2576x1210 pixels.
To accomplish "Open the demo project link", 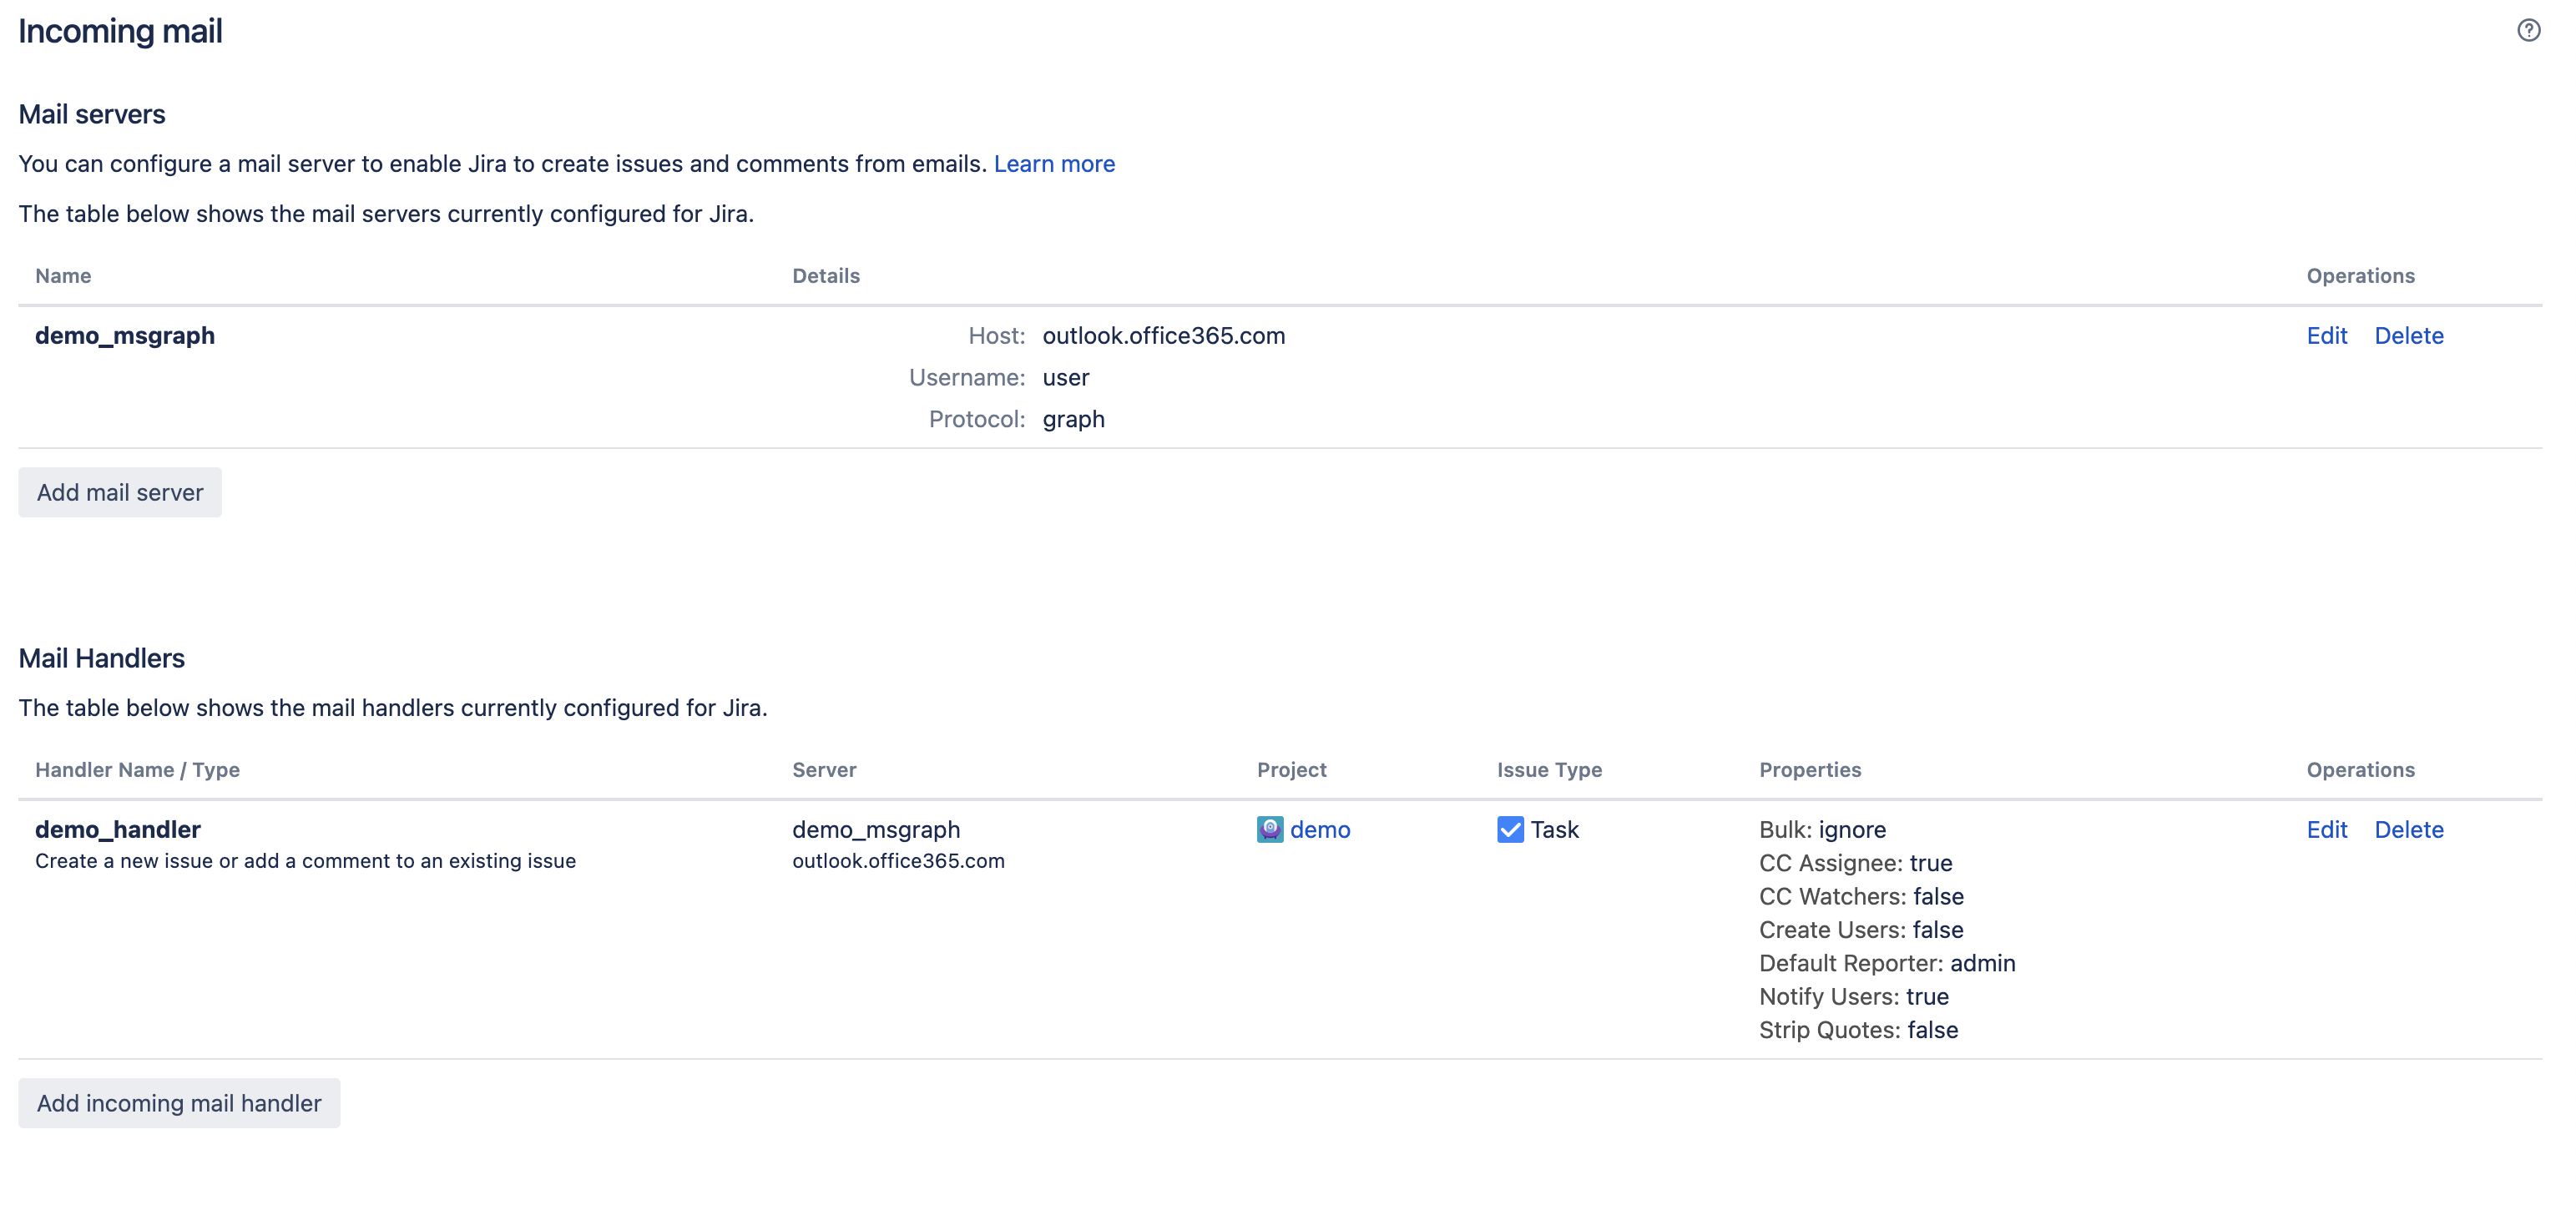I will (1320, 829).
